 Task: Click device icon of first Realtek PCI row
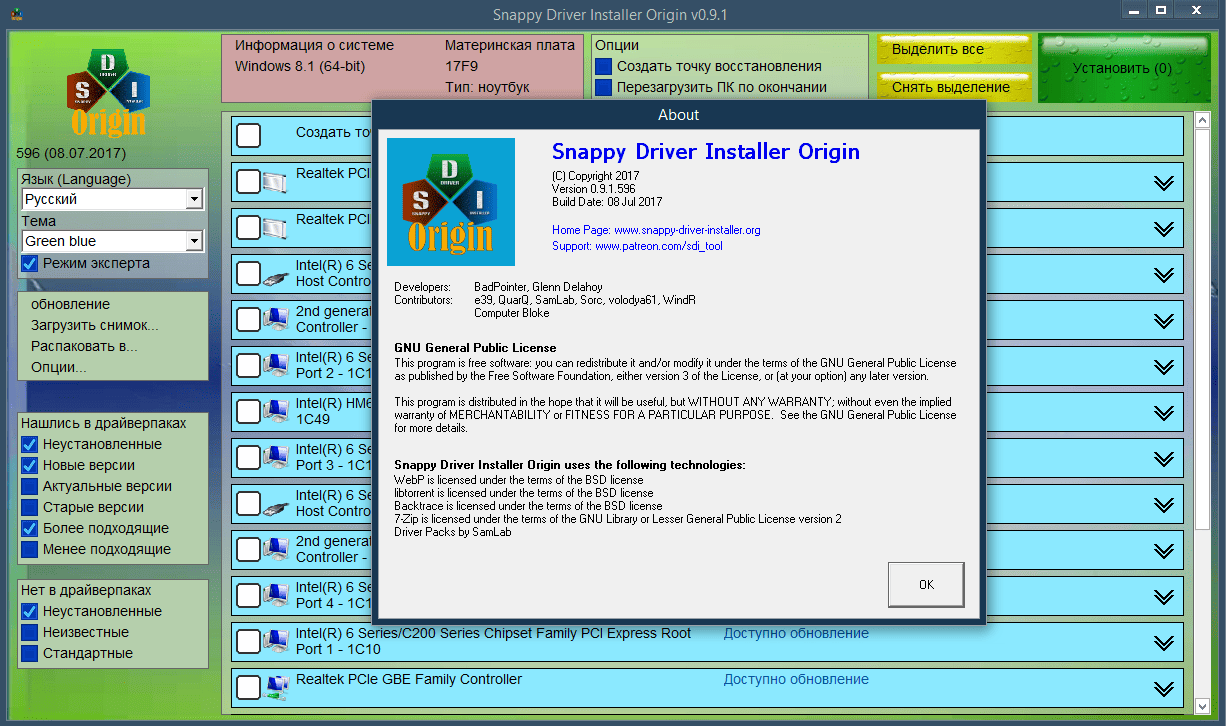[274, 182]
